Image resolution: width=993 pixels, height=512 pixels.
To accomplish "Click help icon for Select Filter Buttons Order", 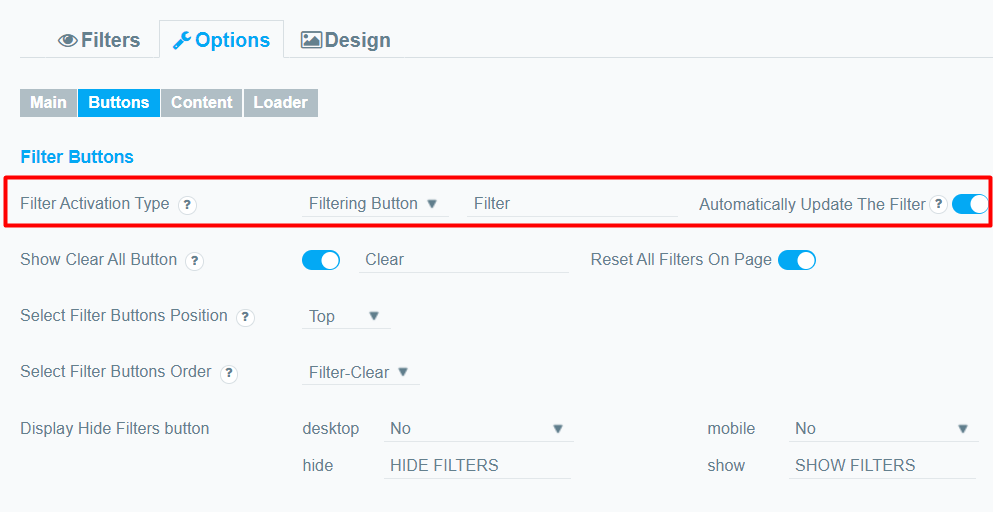I will [x=229, y=374].
